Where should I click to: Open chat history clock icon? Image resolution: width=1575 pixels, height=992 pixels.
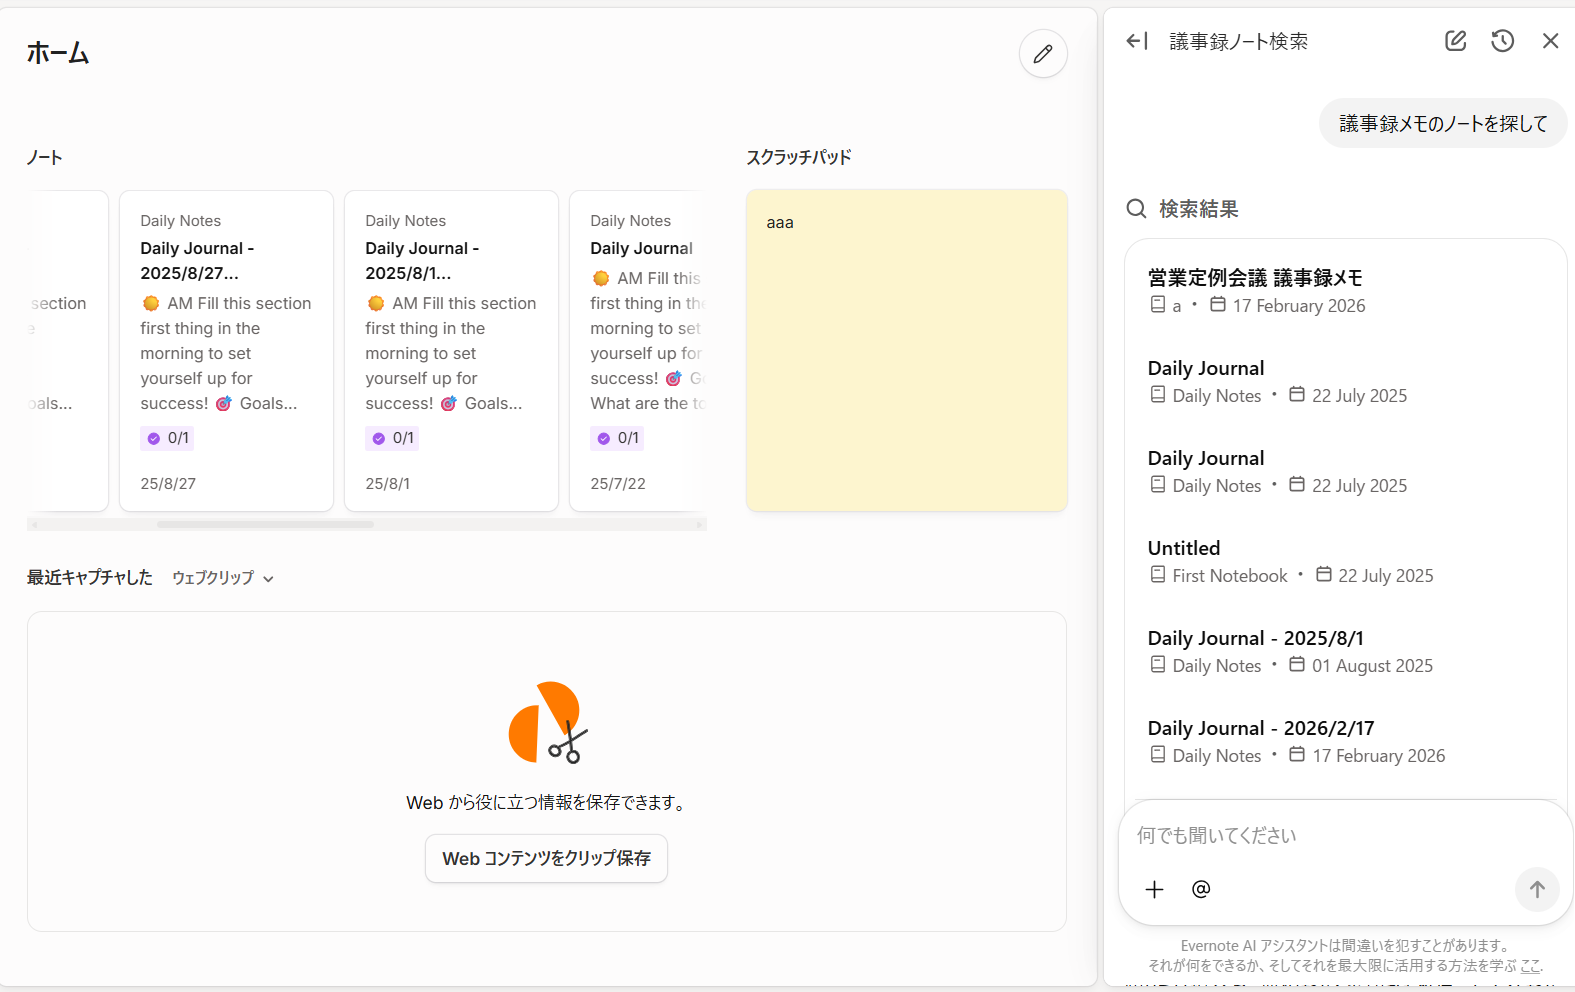[1503, 41]
